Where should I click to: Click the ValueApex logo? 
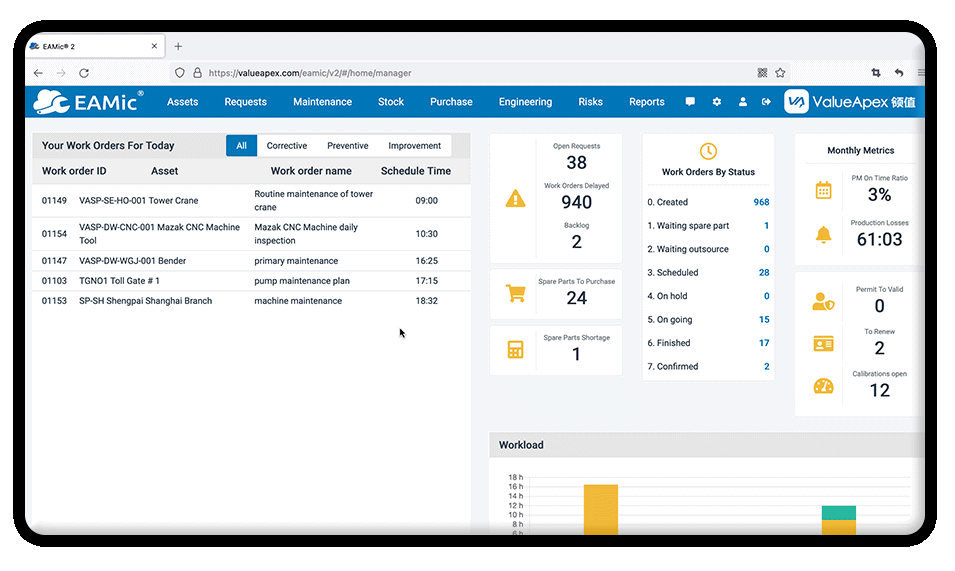850,102
